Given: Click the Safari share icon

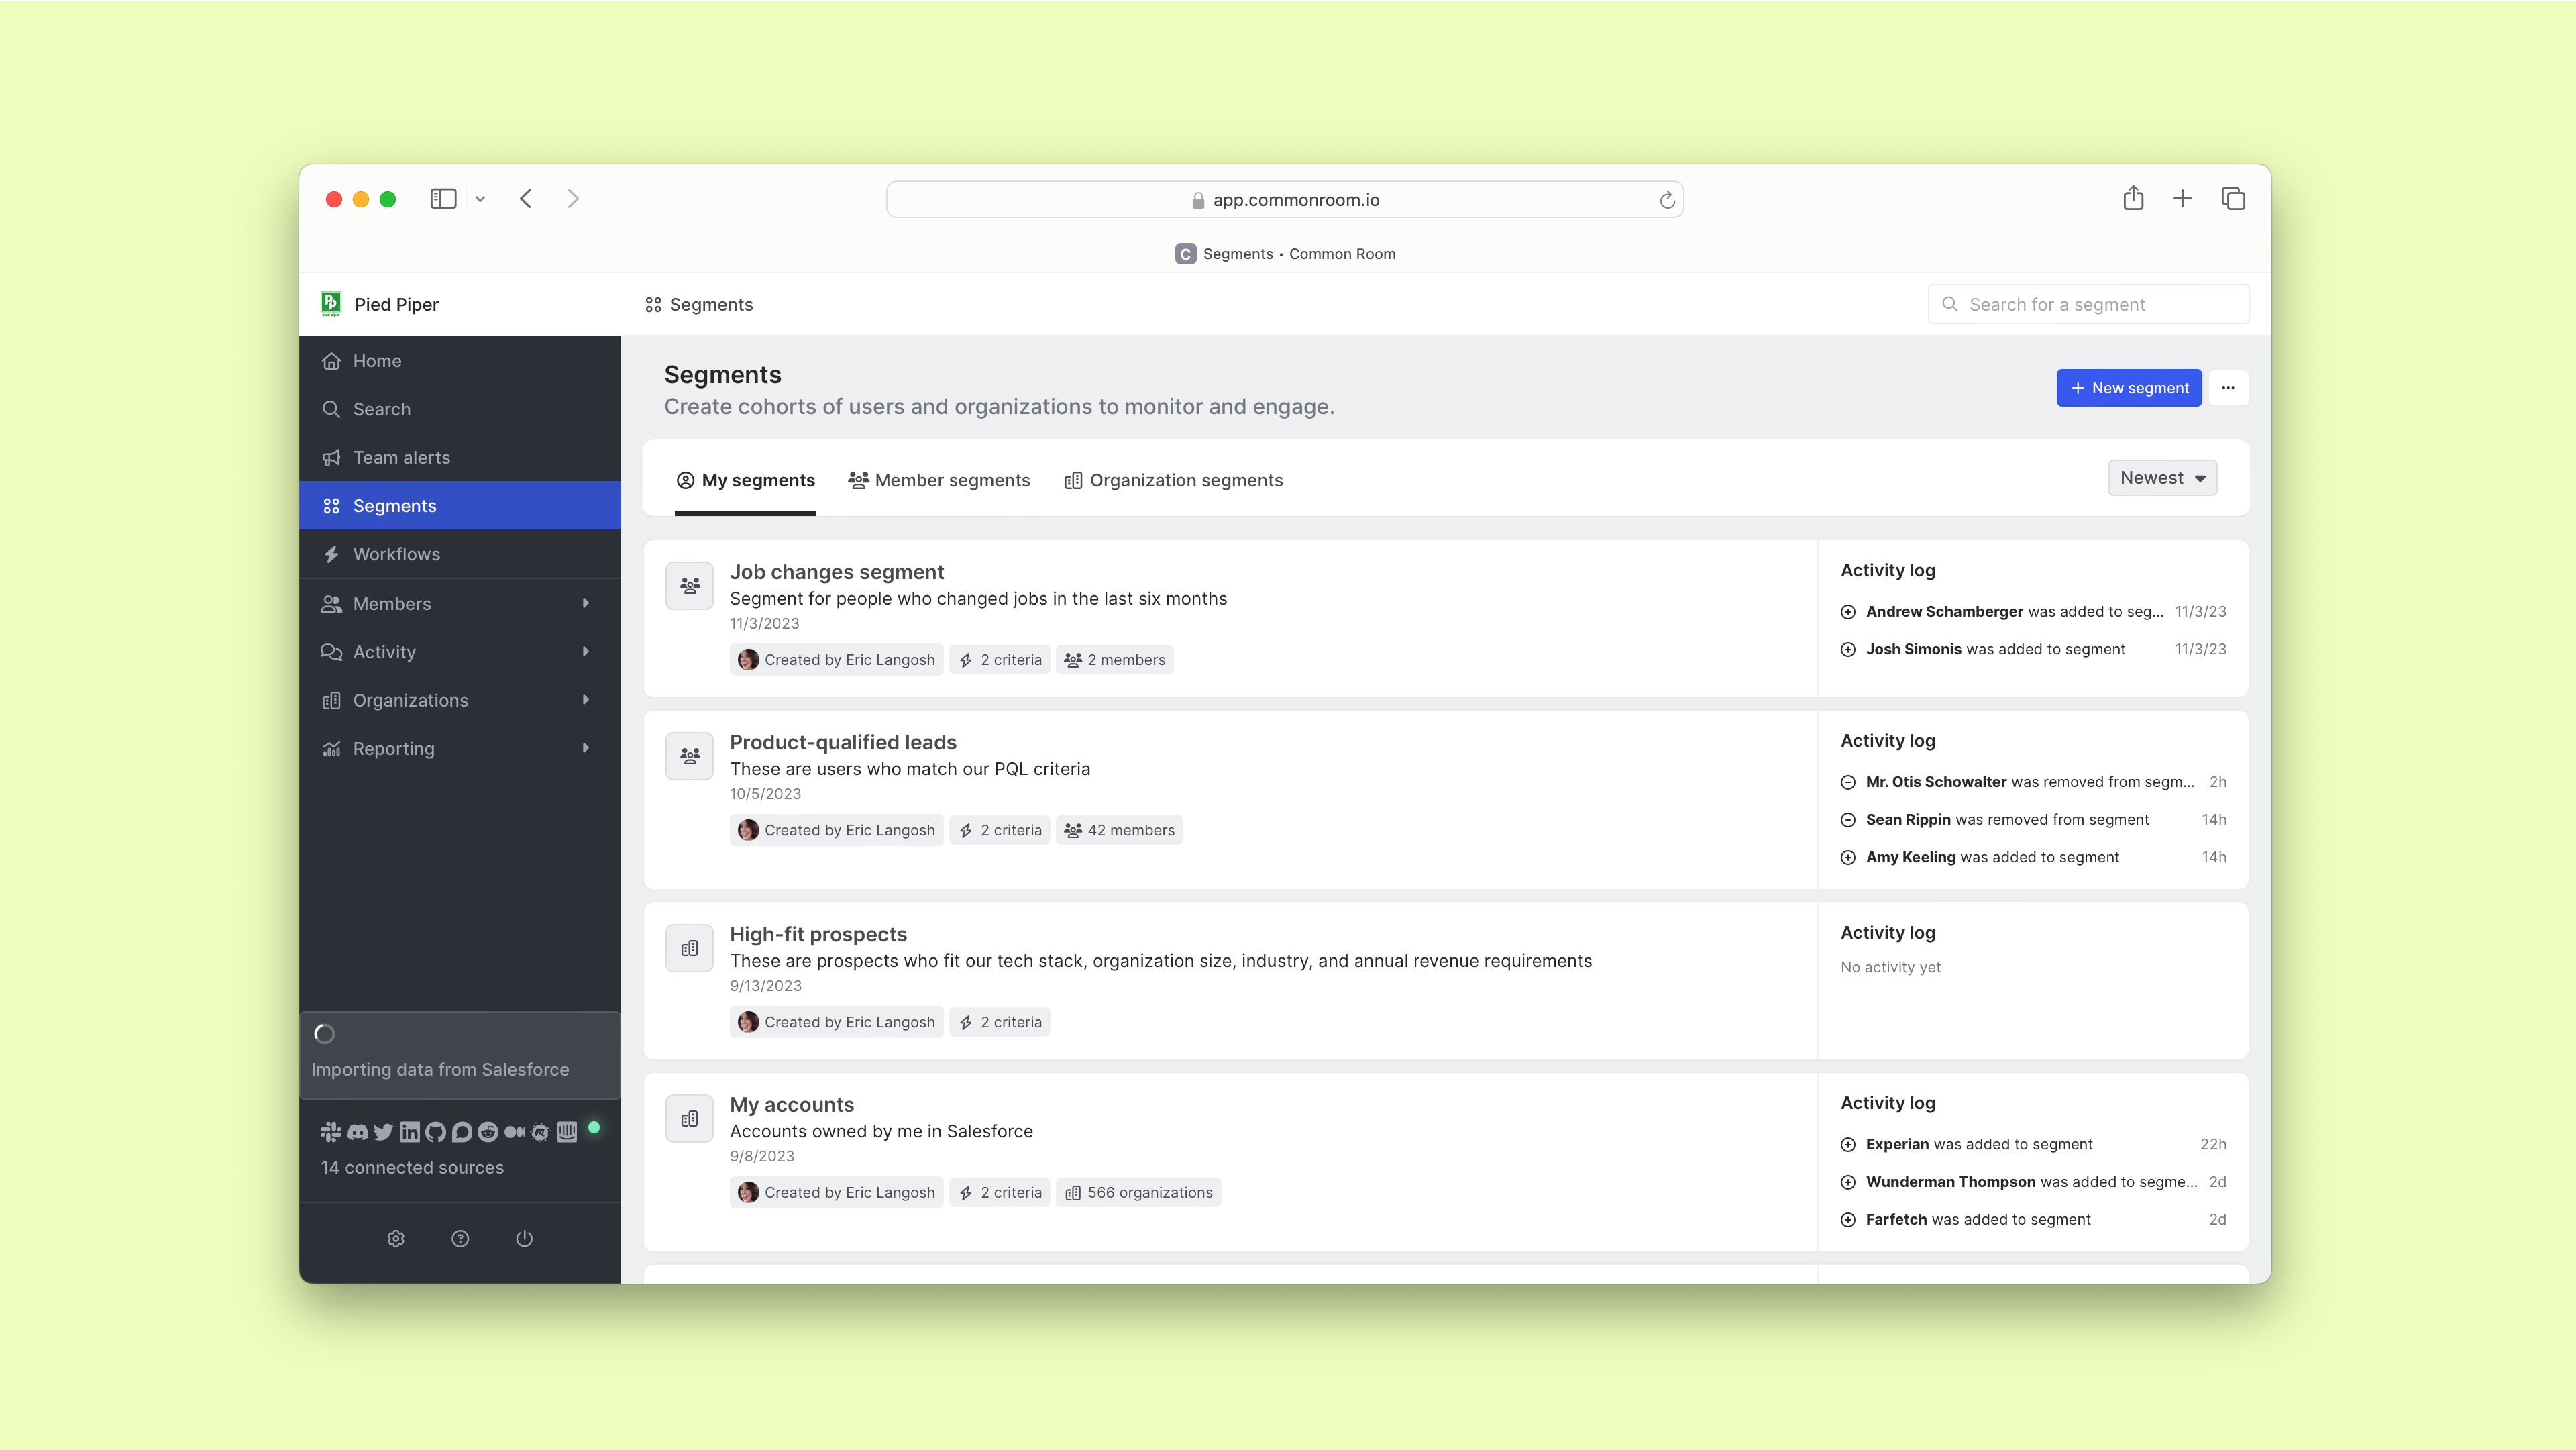Looking at the screenshot, I should [x=2133, y=198].
